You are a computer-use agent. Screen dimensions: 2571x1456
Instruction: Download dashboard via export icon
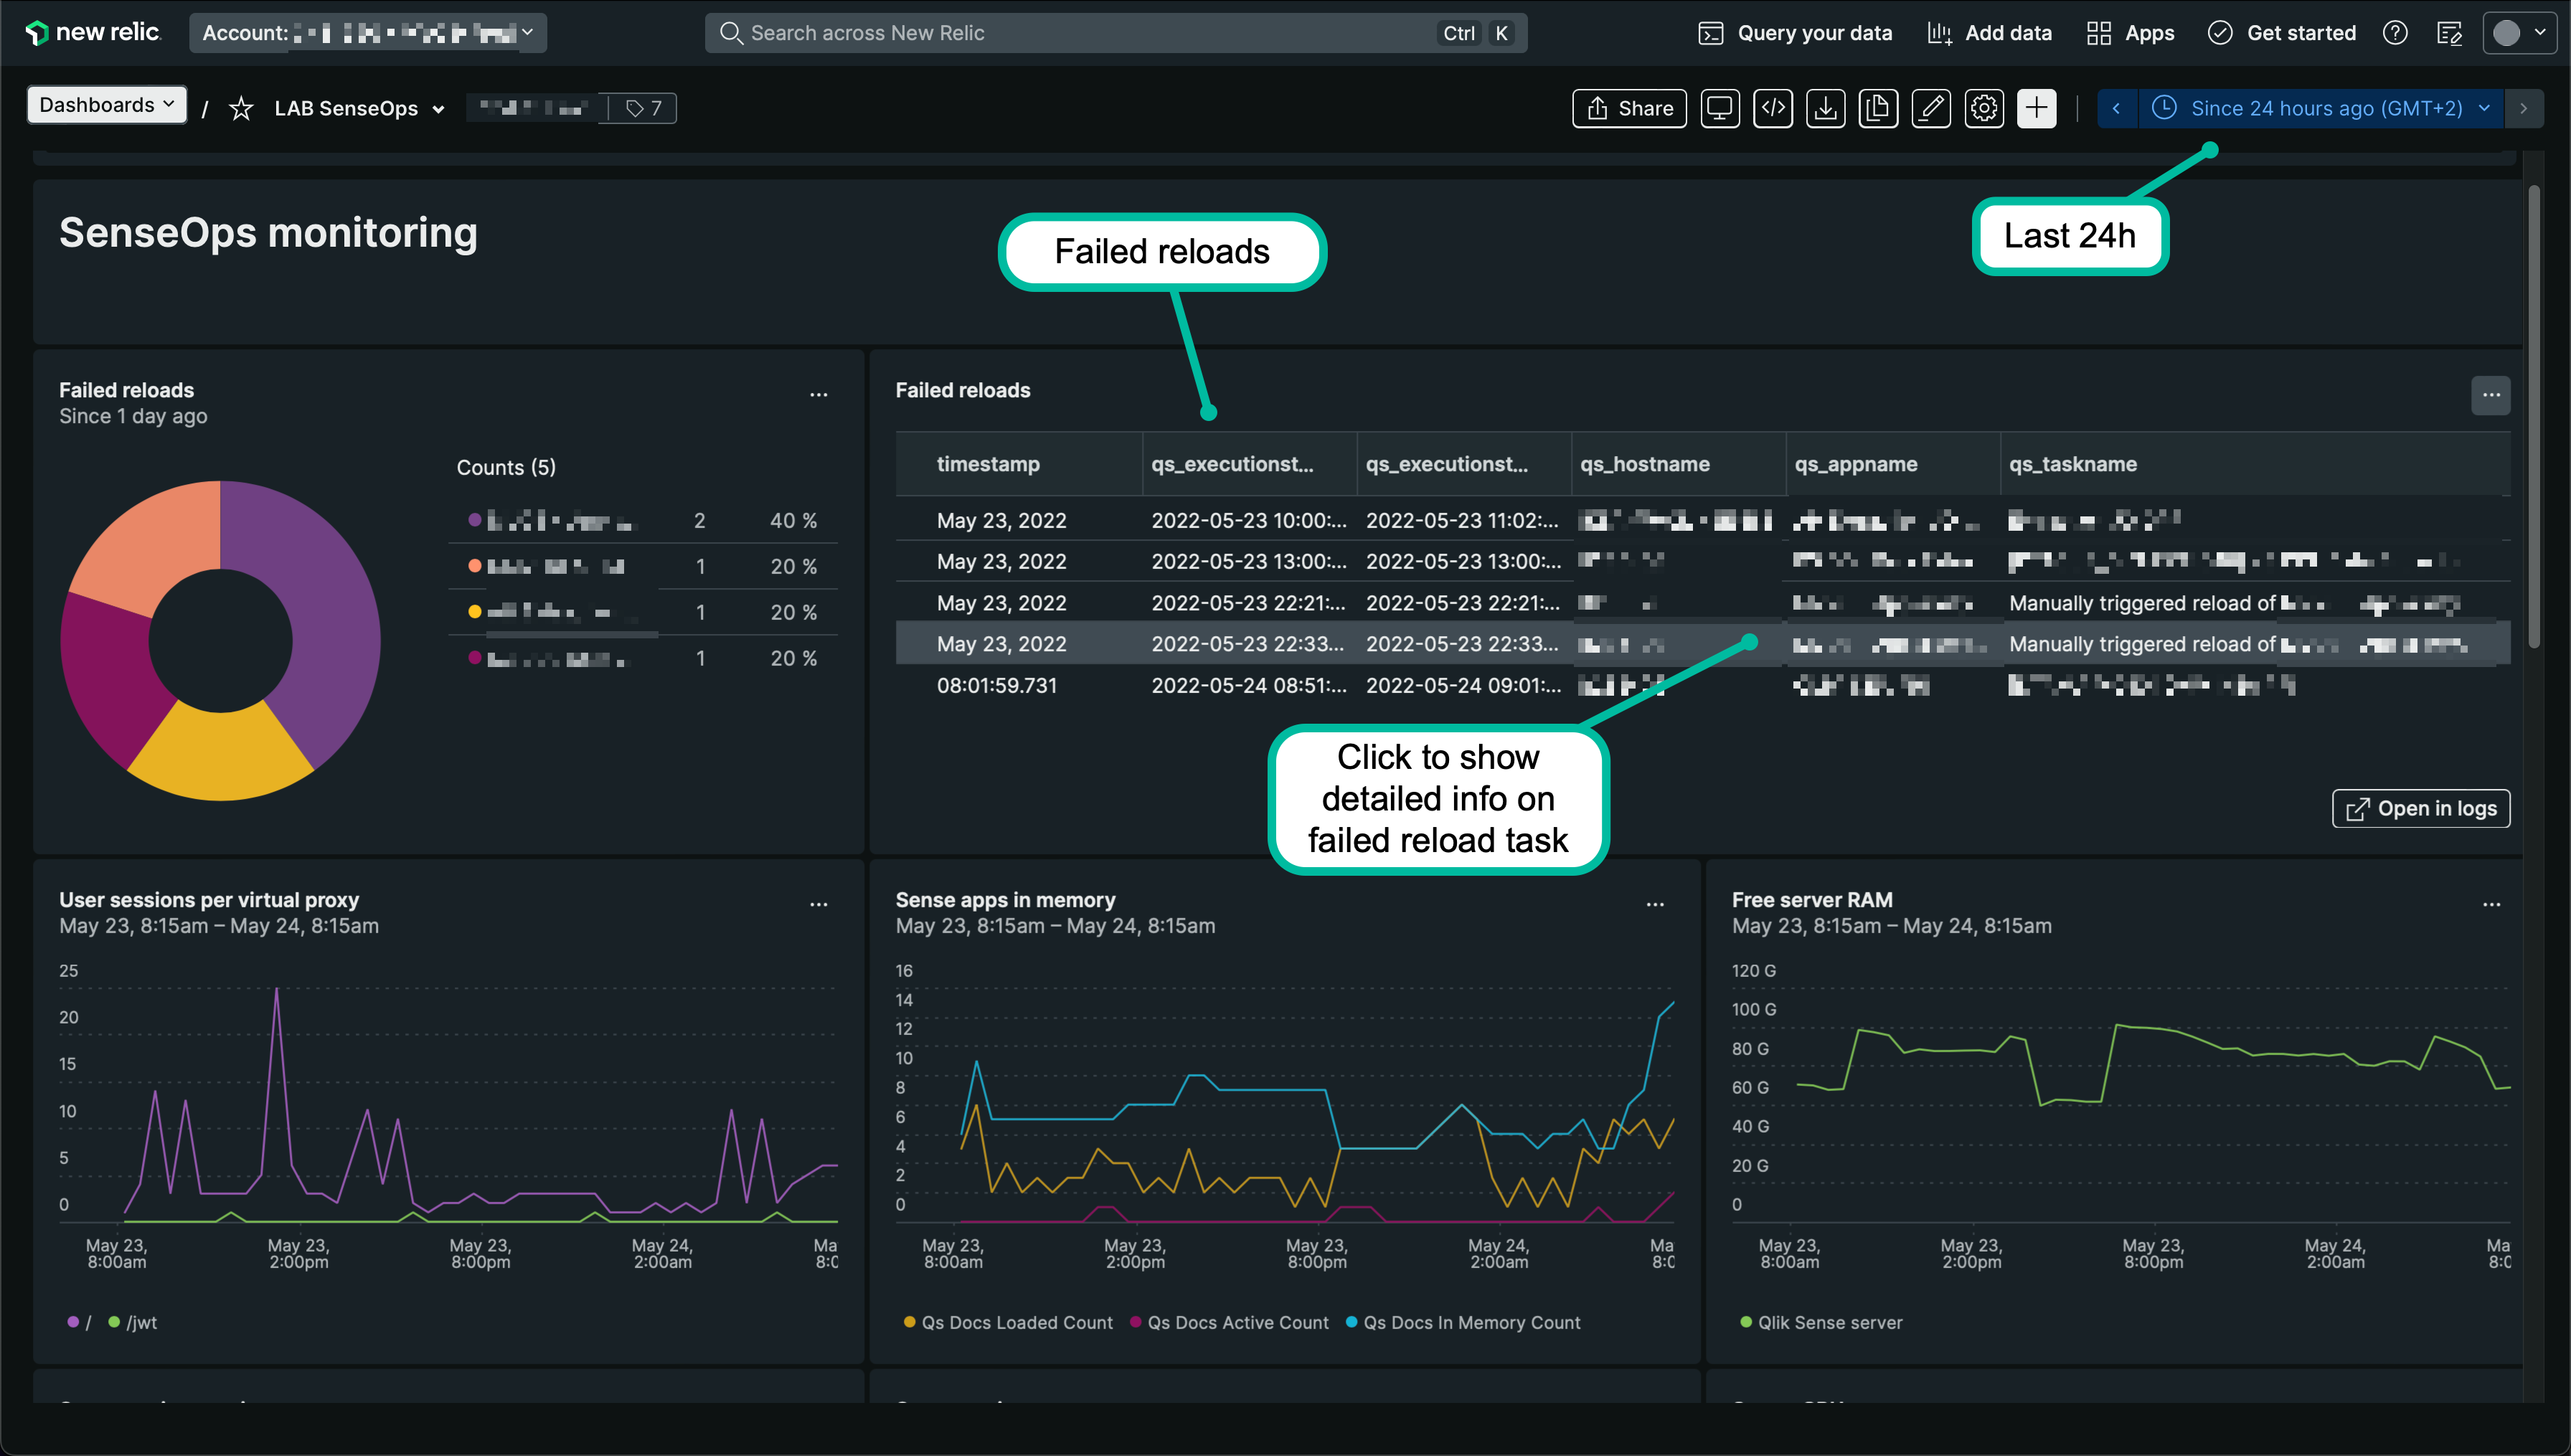click(1825, 108)
